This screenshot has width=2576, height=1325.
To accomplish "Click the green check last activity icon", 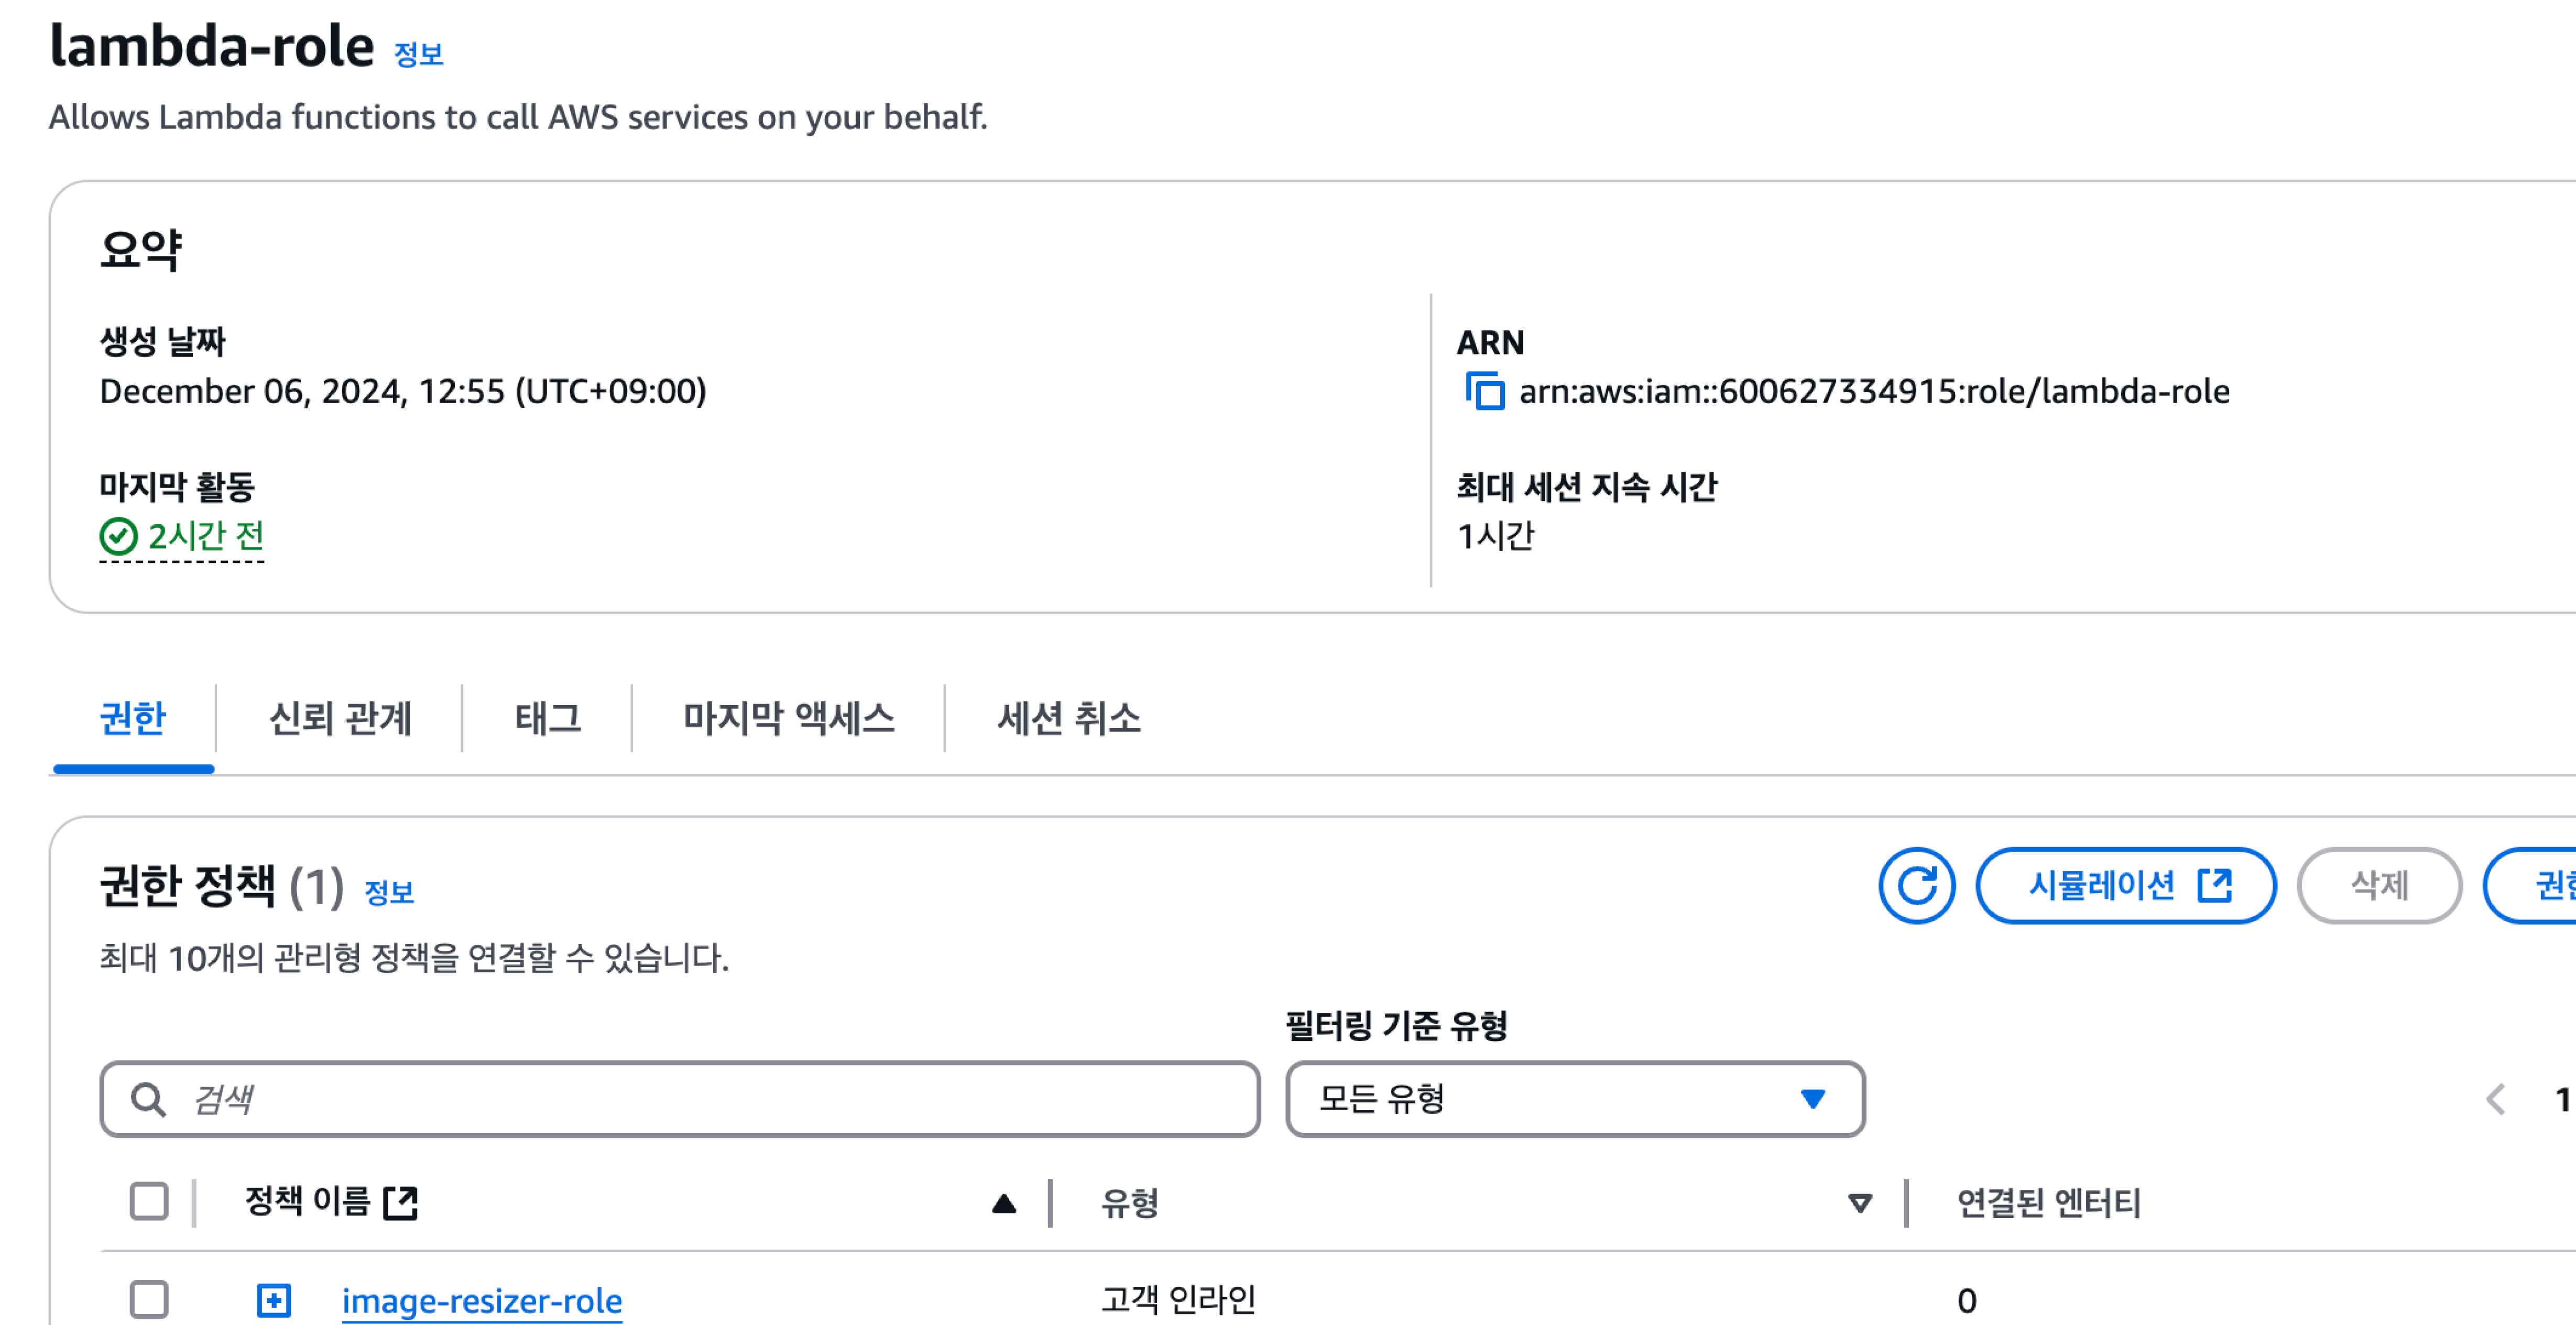I will pyautogui.click(x=118, y=537).
